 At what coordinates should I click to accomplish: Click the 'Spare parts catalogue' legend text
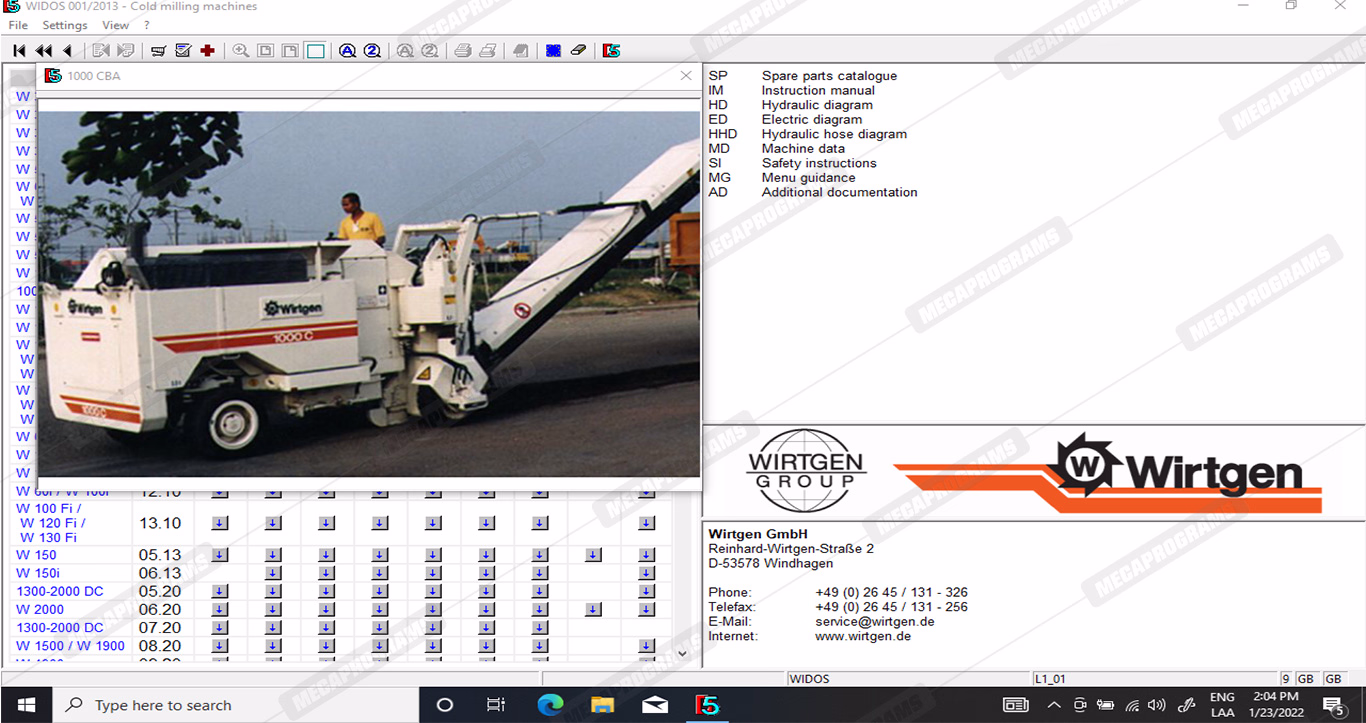point(829,76)
